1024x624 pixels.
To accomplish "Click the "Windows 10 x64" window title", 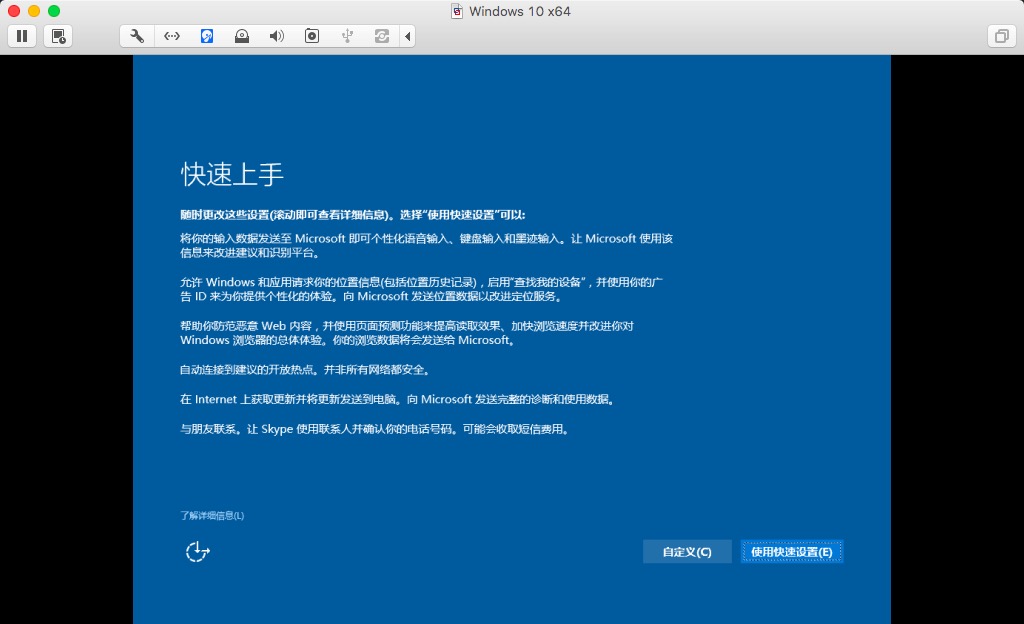I will click(x=520, y=11).
